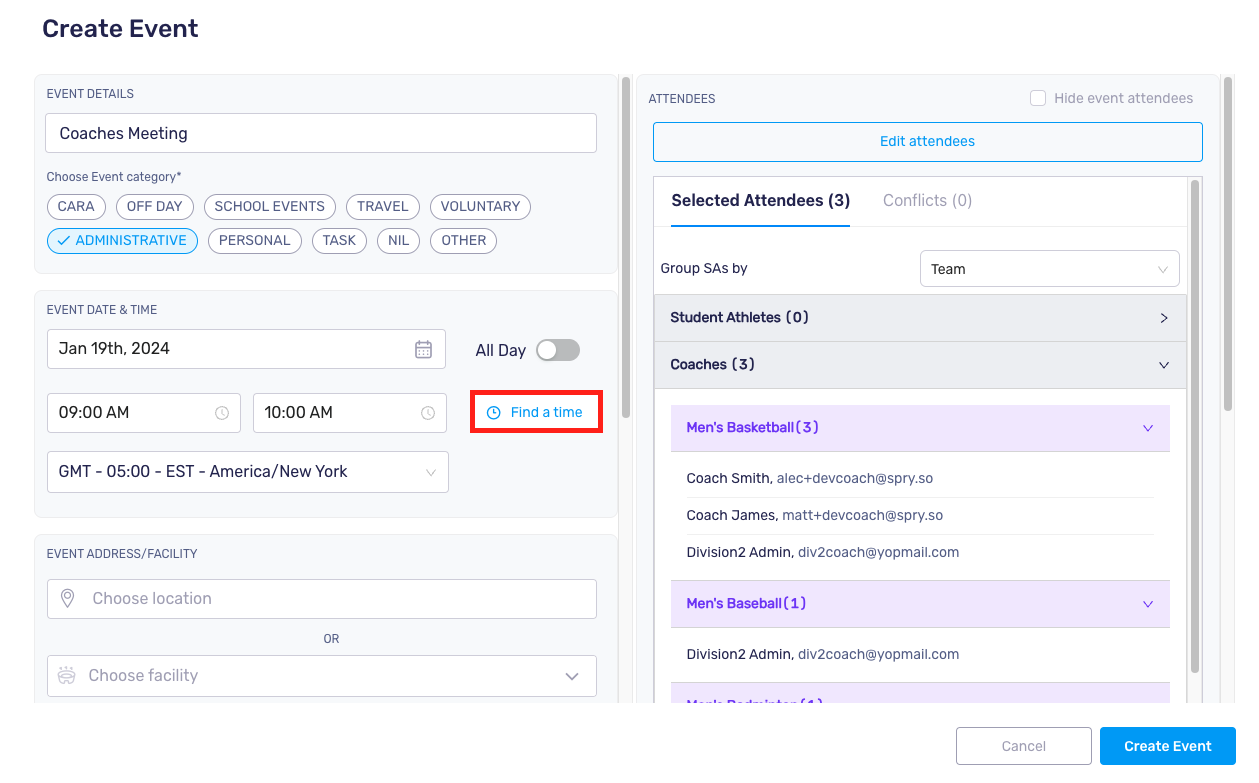
Task: Click the Cancel button
Action: tap(1024, 746)
